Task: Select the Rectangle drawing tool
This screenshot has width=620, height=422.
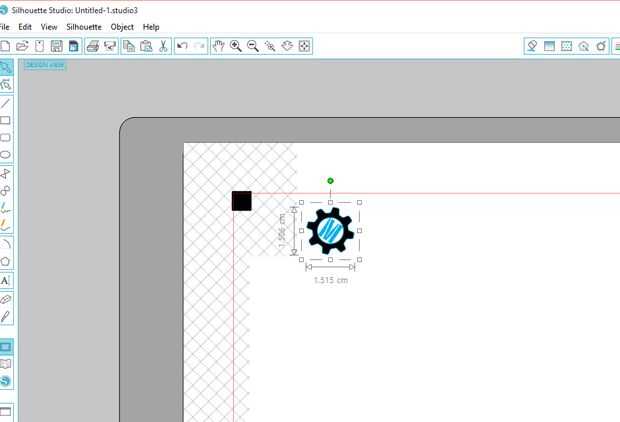Action: pos(5,120)
